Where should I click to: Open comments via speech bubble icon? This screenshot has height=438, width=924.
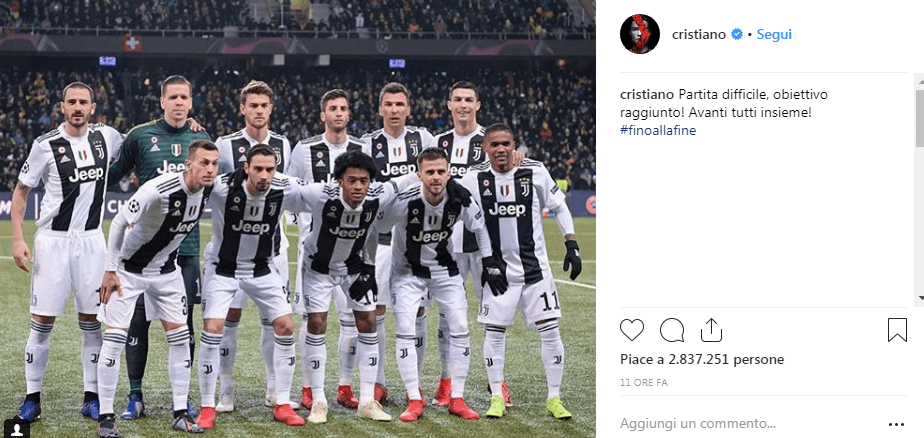(672, 330)
